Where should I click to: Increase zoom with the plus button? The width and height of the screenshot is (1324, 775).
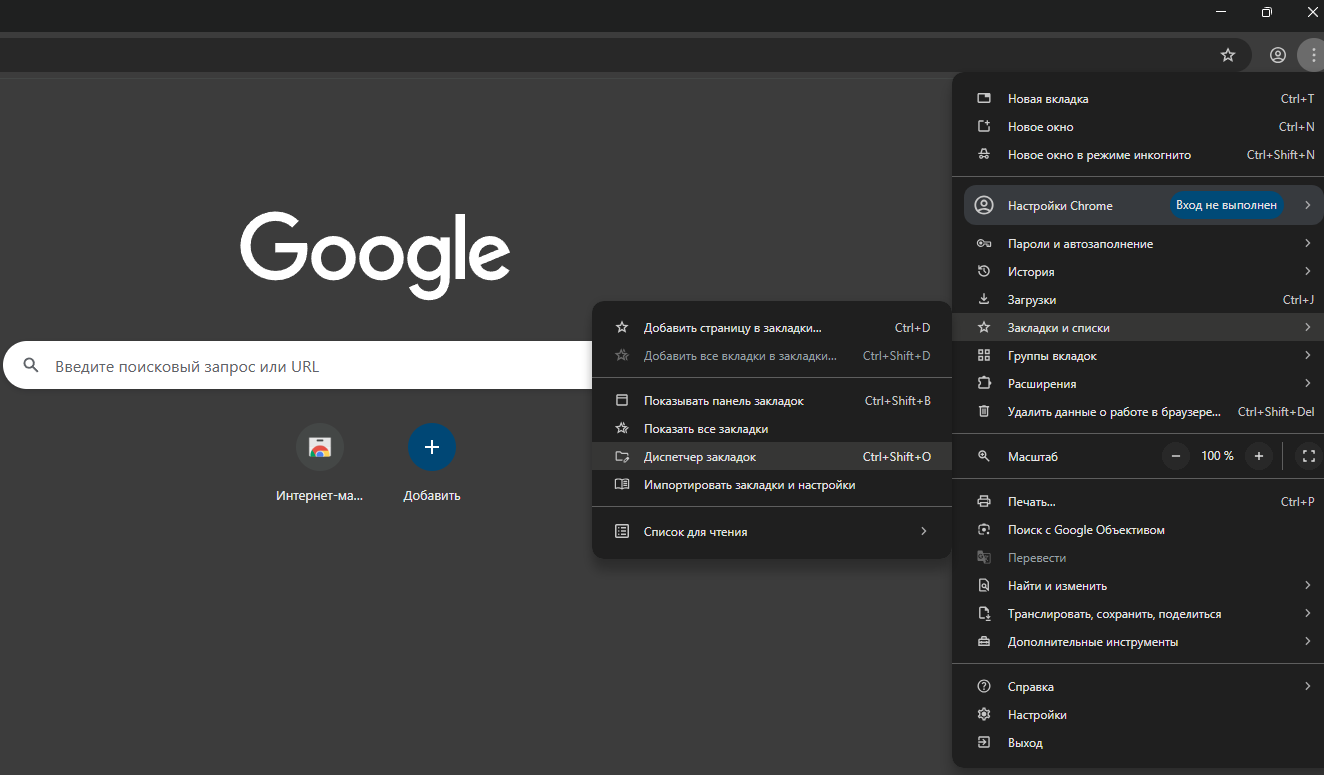[1259, 456]
